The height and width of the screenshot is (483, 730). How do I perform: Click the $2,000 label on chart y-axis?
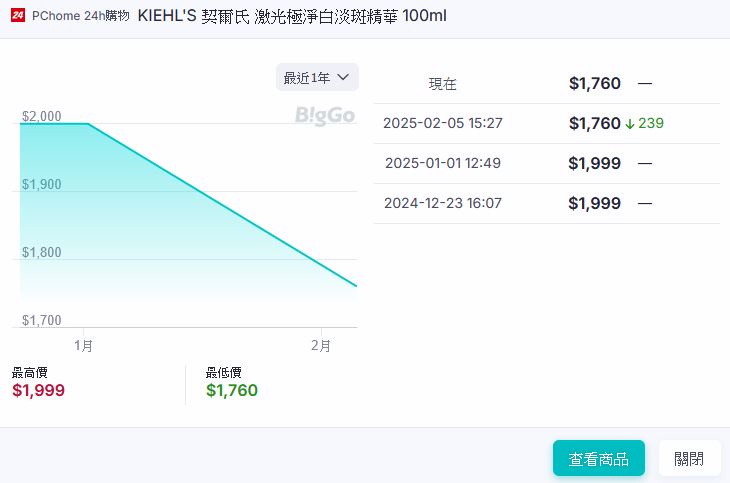coord(42,117)
